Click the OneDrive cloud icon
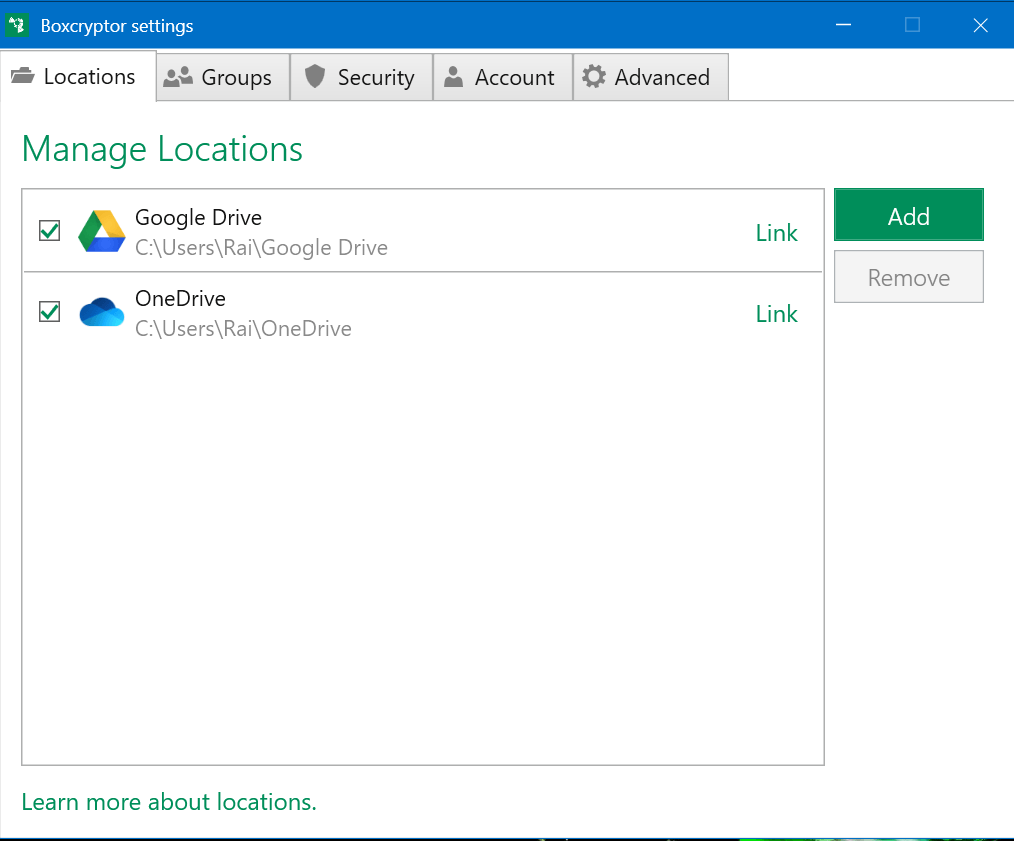The height and width of the screenshot is (841, 1014). pos(102,312)
